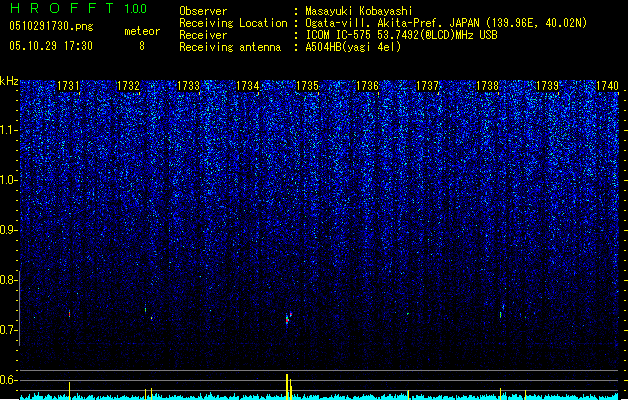Click the Observer label
Viewport: 629px width, 400px height.
coord(203,11)
